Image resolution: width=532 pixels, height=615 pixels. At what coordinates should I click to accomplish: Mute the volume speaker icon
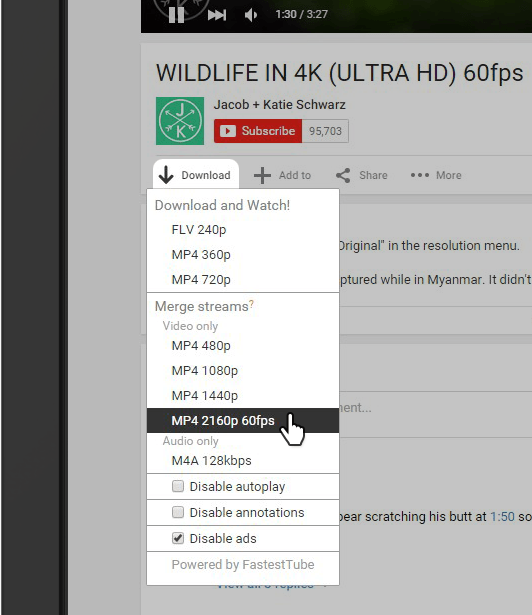[251, 15]
